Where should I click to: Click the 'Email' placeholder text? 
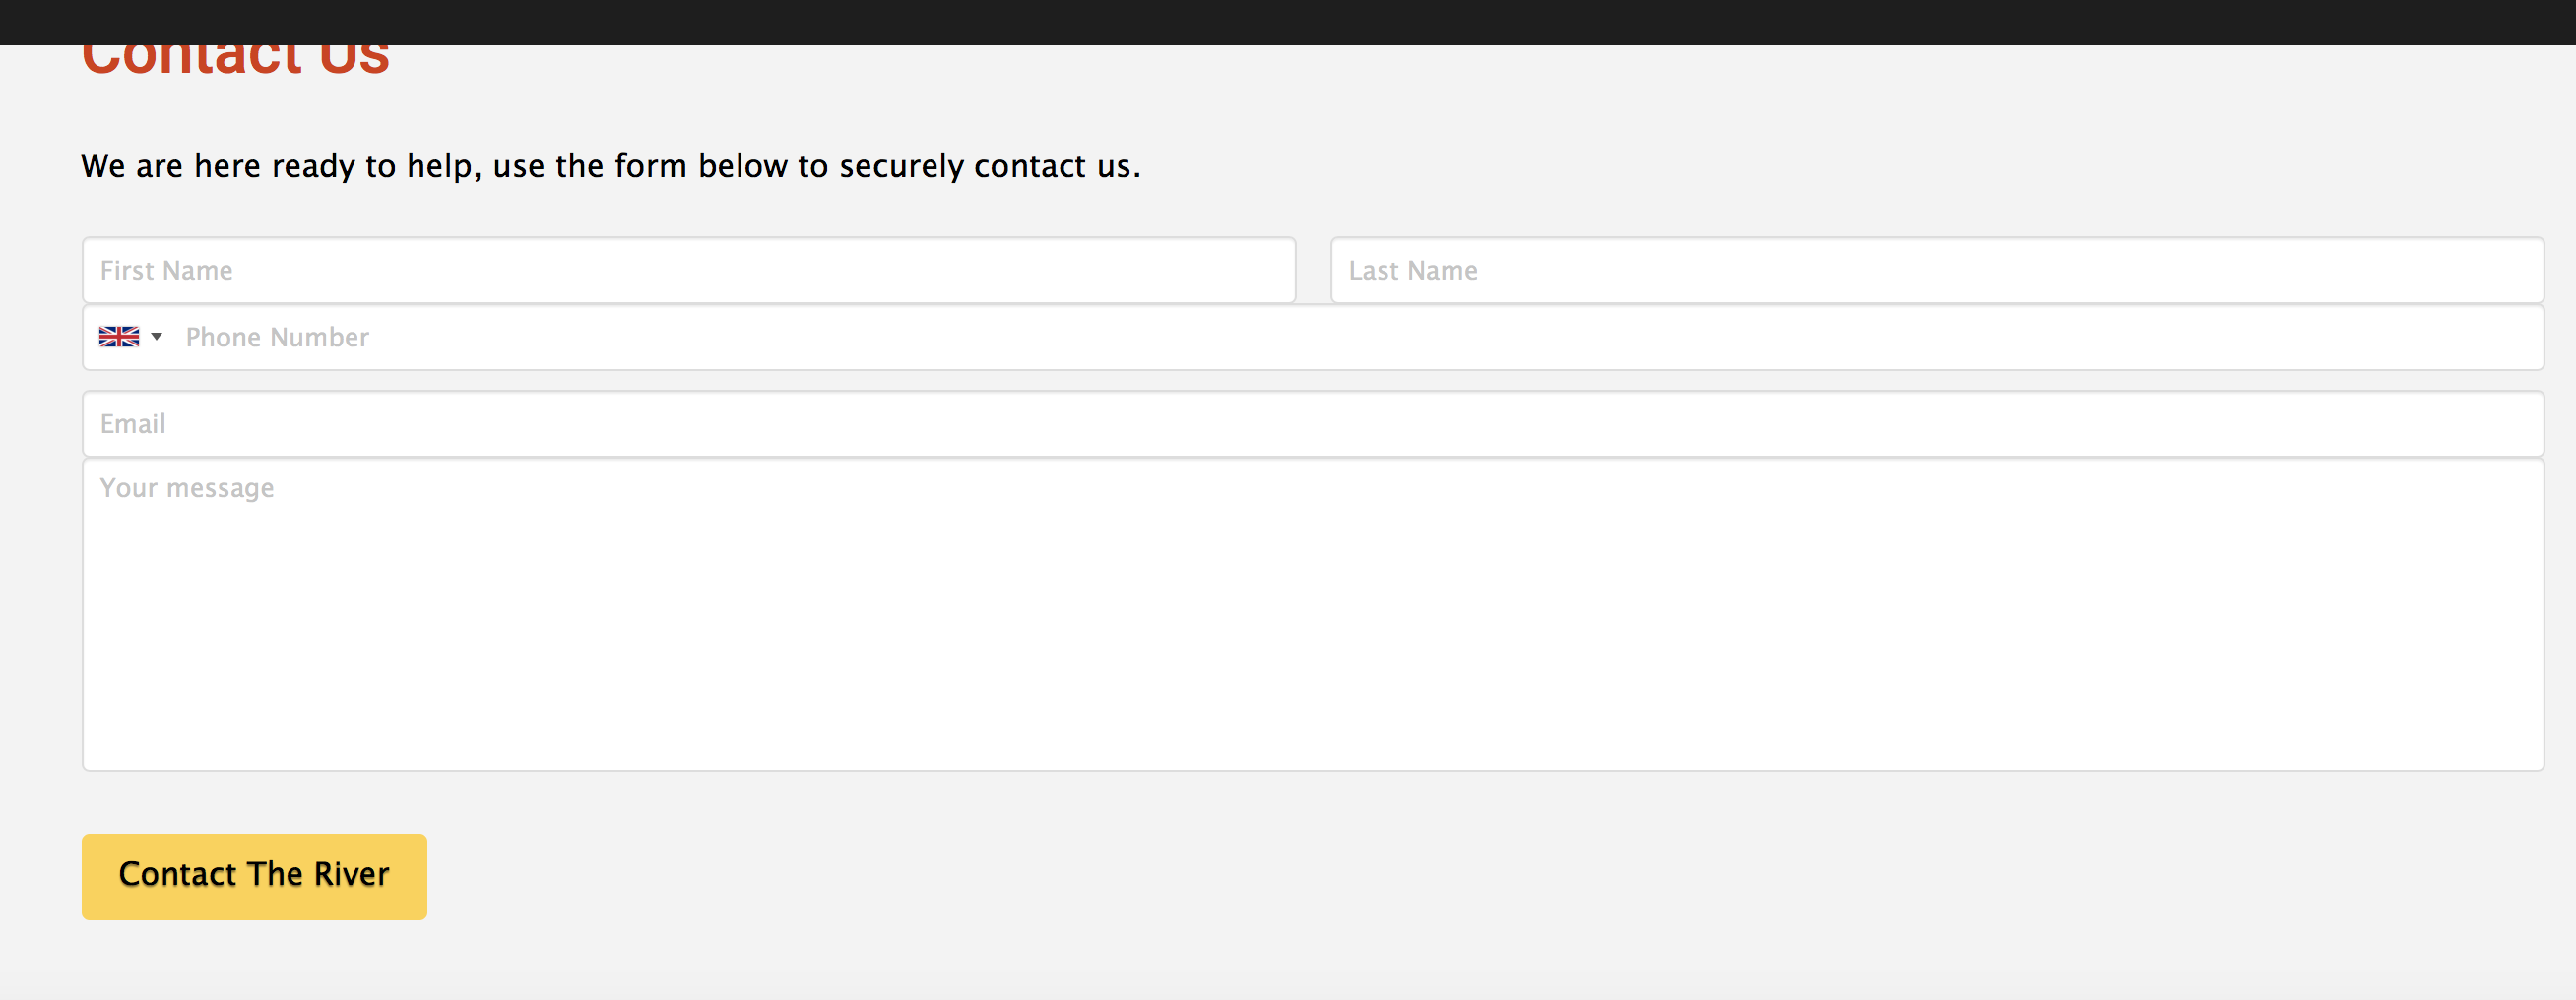pyautogui.click(x=133, y=424)
